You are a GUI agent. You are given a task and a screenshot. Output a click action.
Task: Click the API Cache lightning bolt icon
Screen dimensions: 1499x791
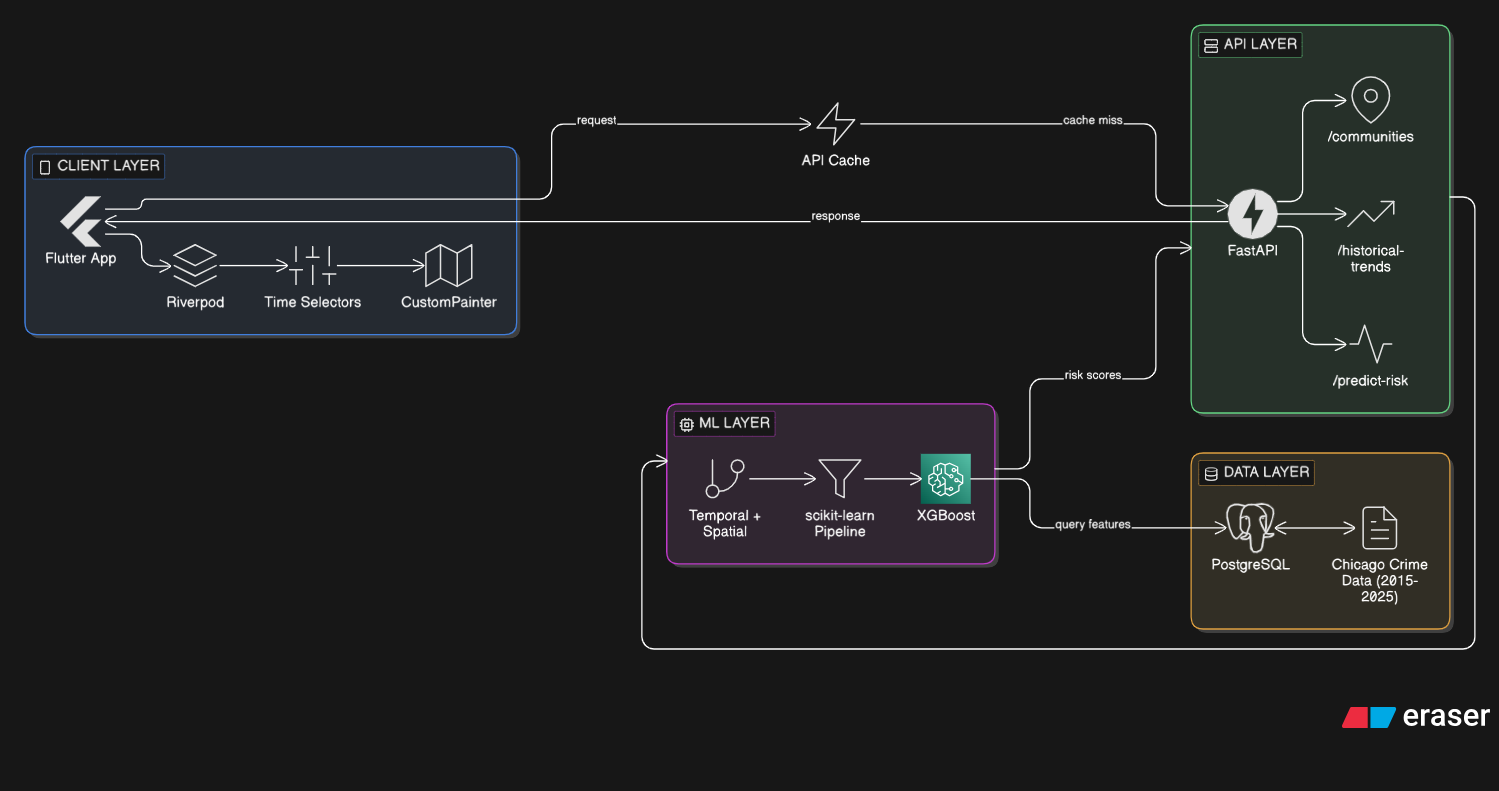pos(836,124)
